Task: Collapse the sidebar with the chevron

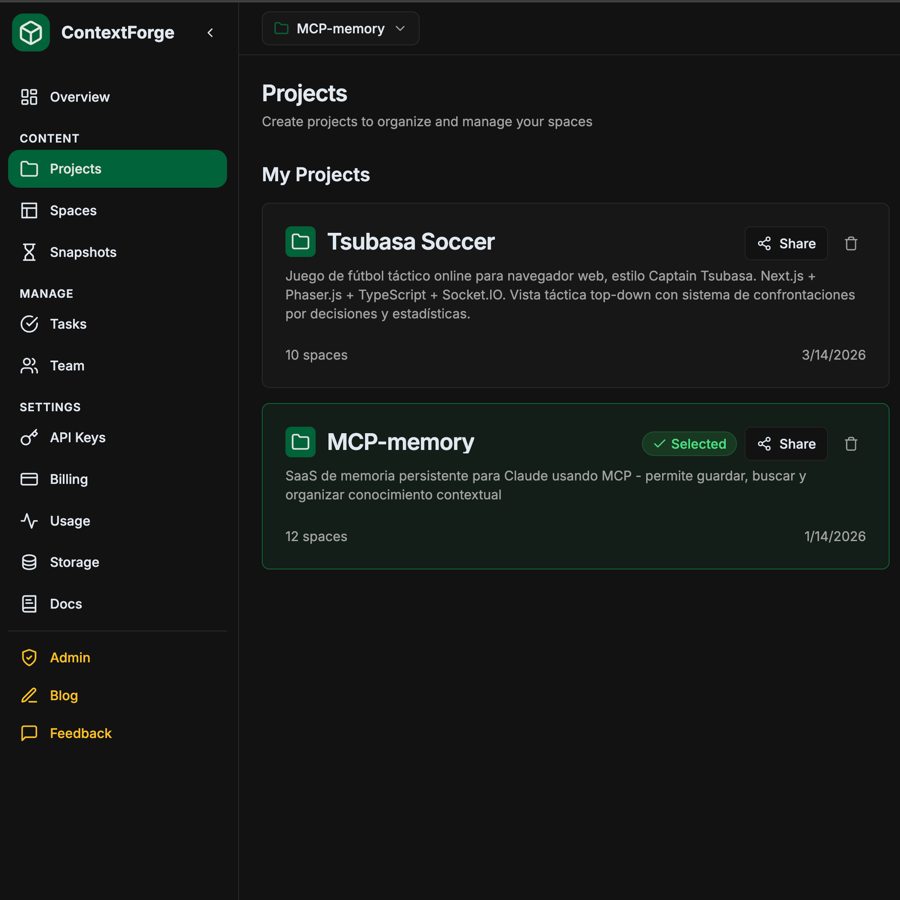Action: [210, 32]
